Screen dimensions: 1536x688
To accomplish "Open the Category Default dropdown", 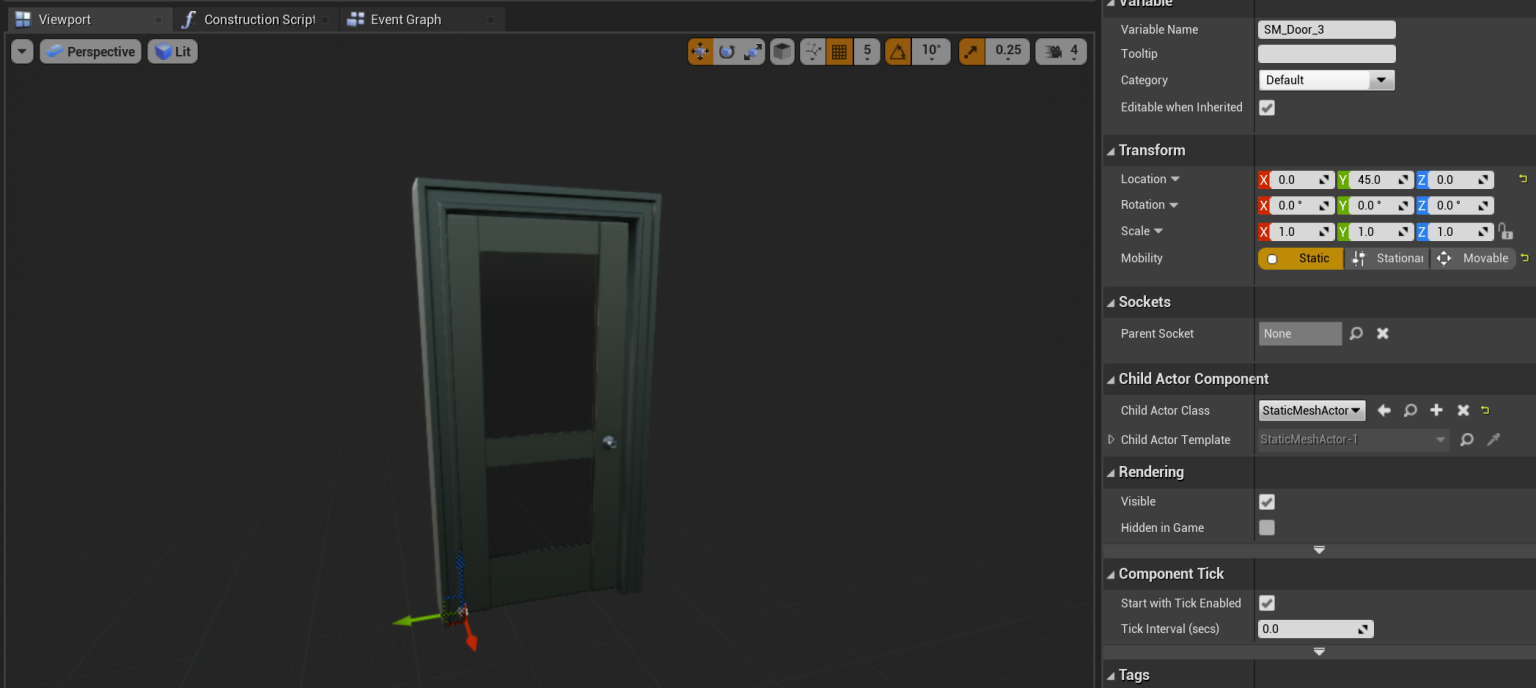I will point(1326,80).
